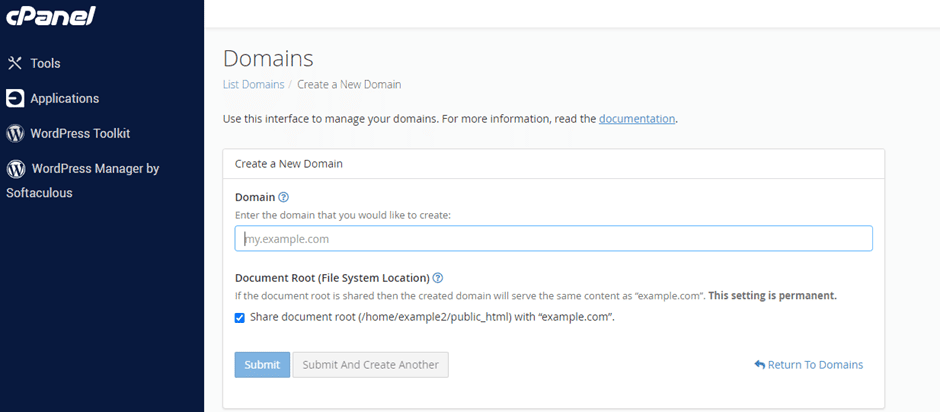Open the help icon beside Document Root
Image resolution: width=940 pixels, height=412 pixels.
pyautogui.click(x=438, y=278)
